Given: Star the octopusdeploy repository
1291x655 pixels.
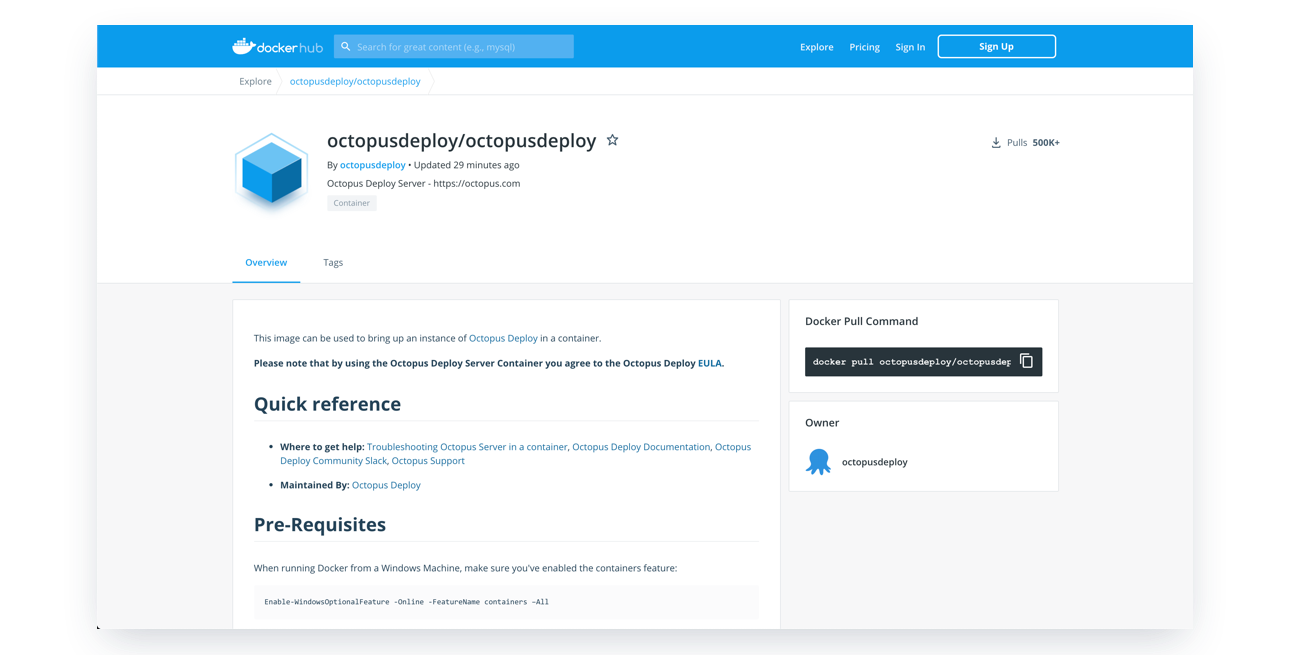Looking at the screenshot, I should (x=612, y=140).
